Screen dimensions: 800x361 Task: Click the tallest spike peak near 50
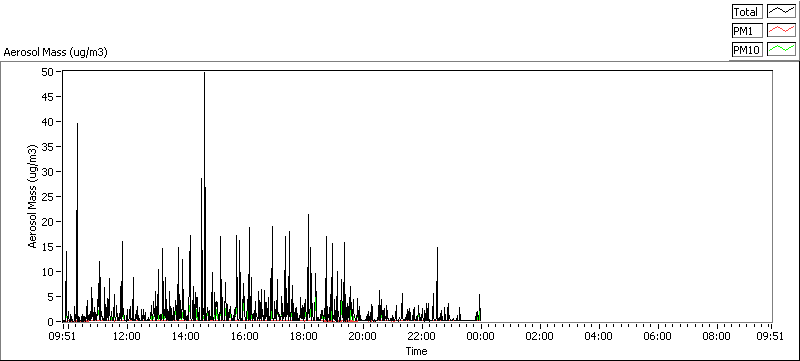pos(205,73)
